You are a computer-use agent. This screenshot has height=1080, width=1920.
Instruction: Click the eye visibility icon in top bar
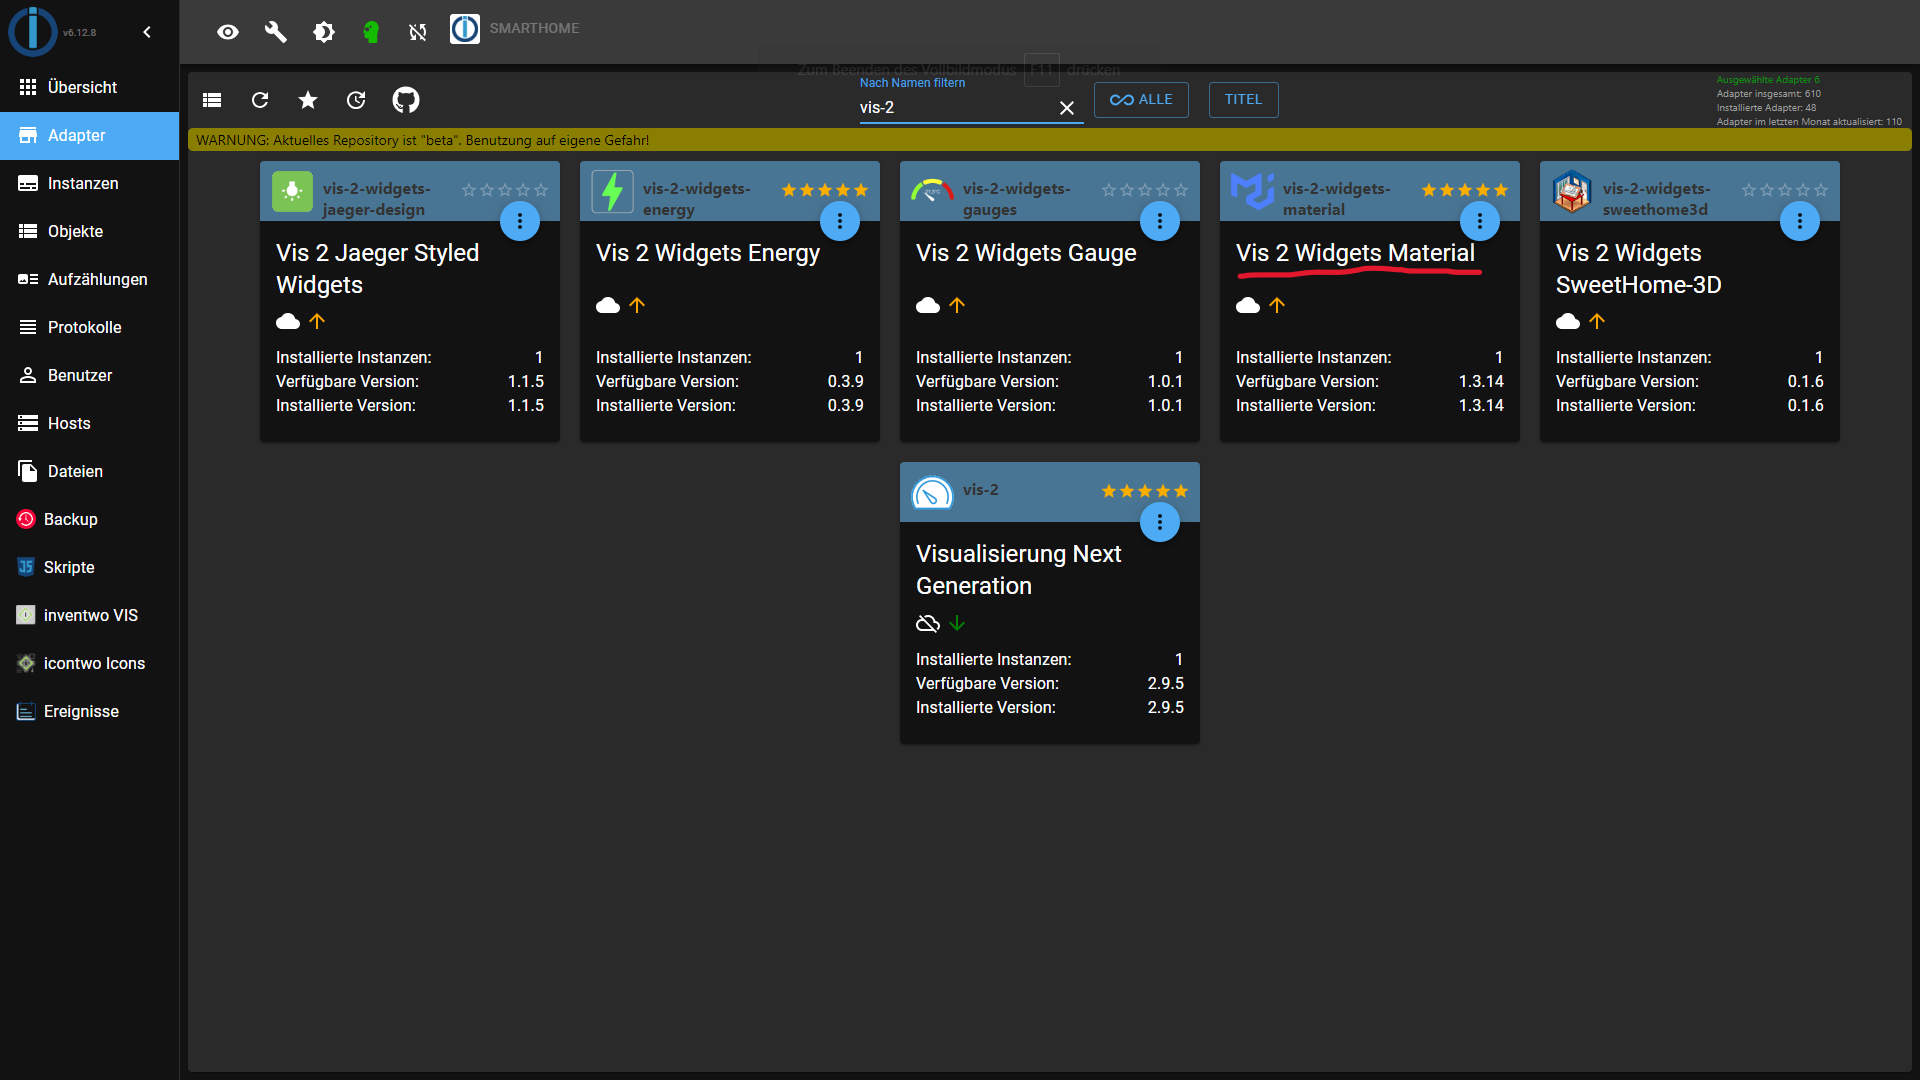tap(228, 32)
